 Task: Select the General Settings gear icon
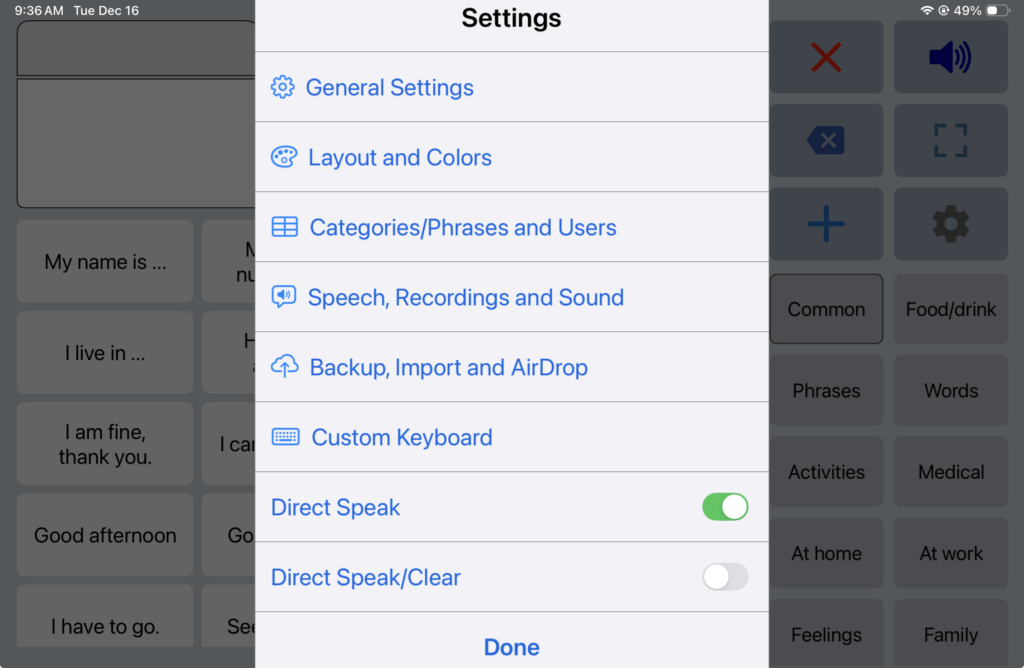[x=284, y=87]
